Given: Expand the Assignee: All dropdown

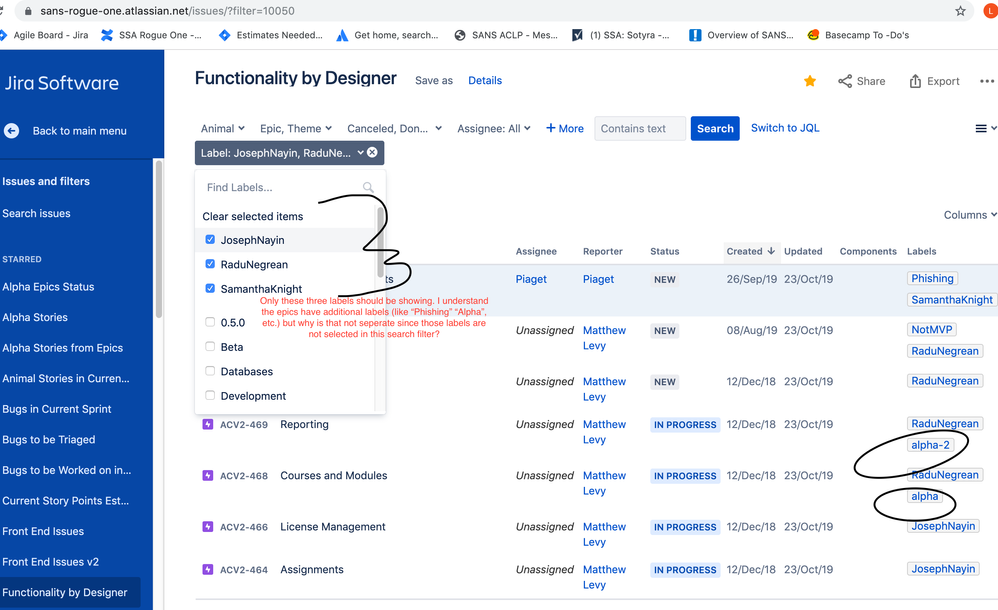Looking at the screenshot, I should [x=494, y=128].
